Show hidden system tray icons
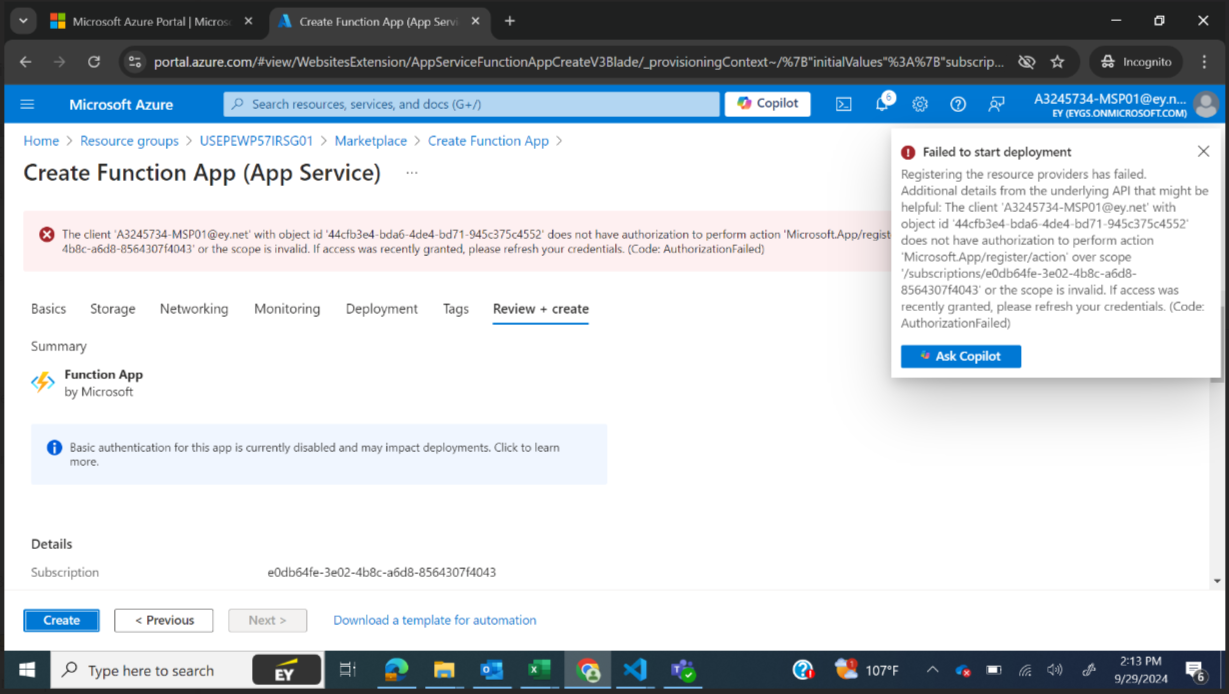 point(932,670)
